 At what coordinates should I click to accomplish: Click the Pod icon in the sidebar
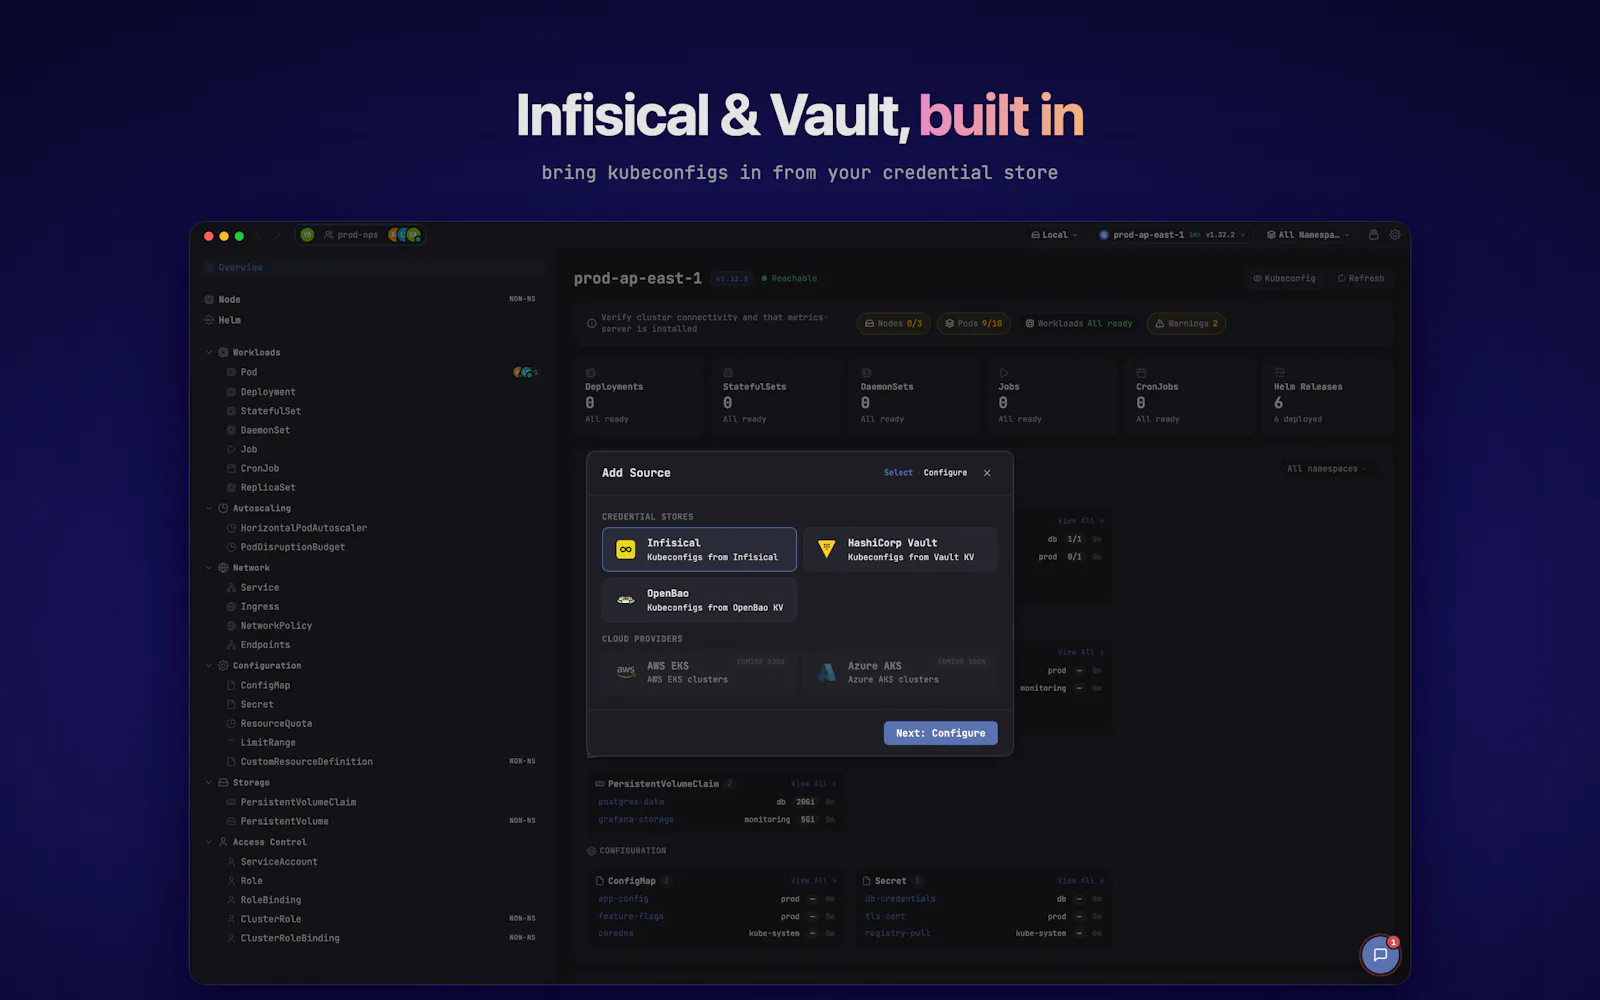231,372
